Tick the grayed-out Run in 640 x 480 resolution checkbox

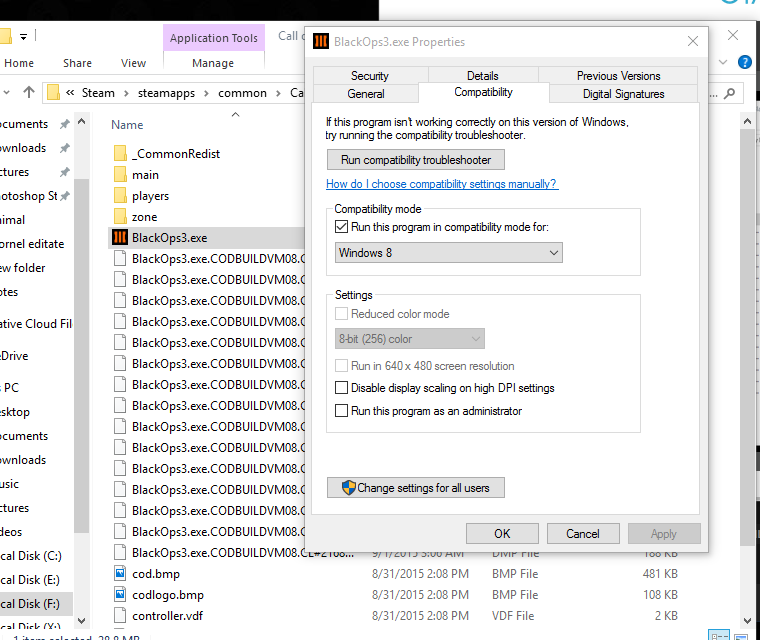pyautogui.click(x=341, y=366)
